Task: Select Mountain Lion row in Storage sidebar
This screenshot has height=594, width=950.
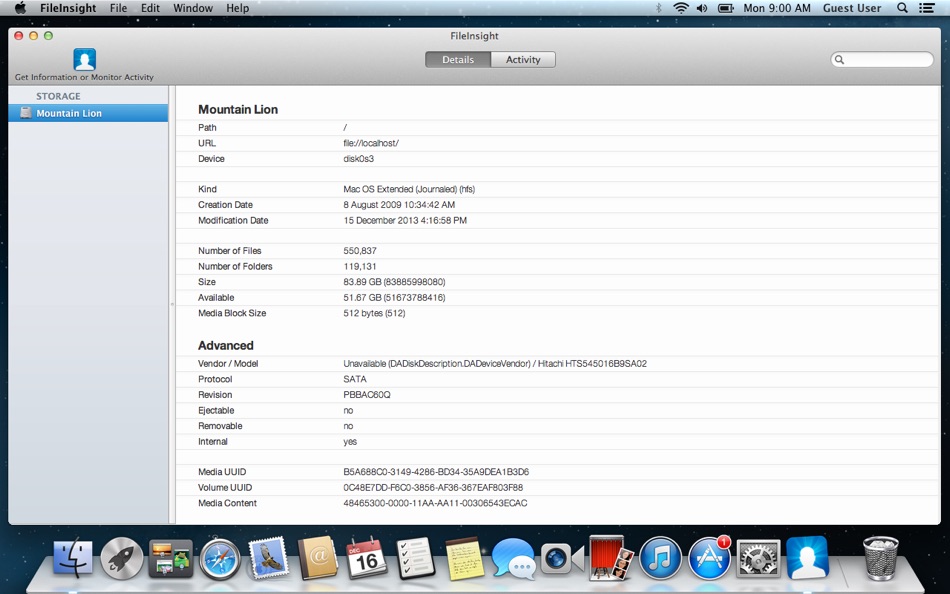Action: click(x=88, y=113)
